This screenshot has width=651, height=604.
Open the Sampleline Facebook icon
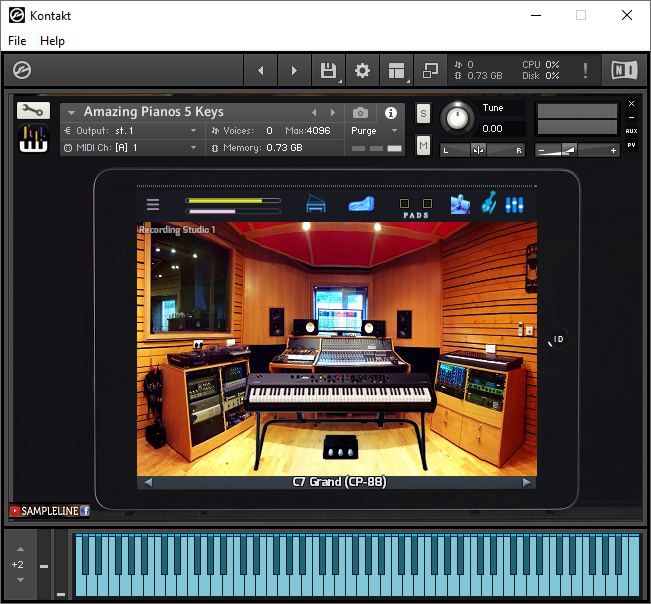(x=85, y=511)
